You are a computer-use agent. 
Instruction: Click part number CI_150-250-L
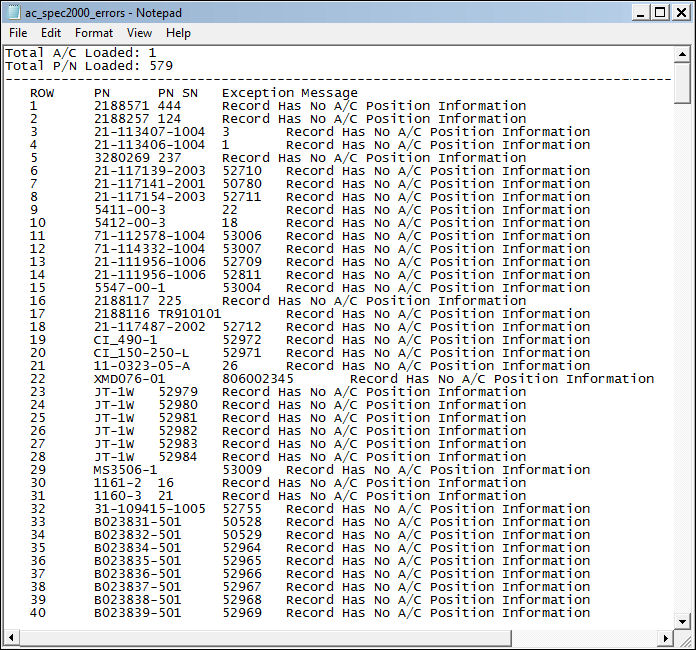coord(142,353)
